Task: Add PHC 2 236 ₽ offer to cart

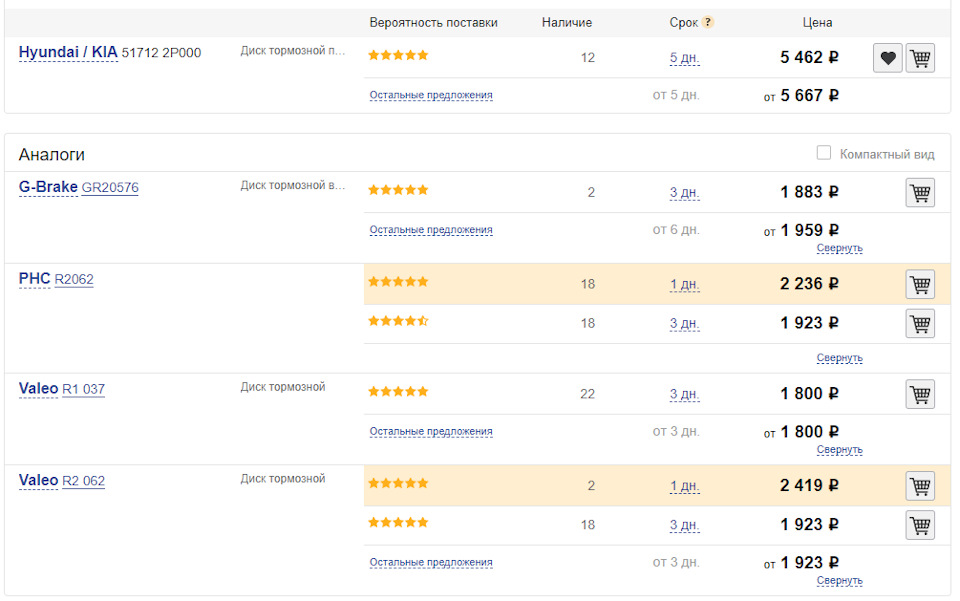Action: pos(920,284)
